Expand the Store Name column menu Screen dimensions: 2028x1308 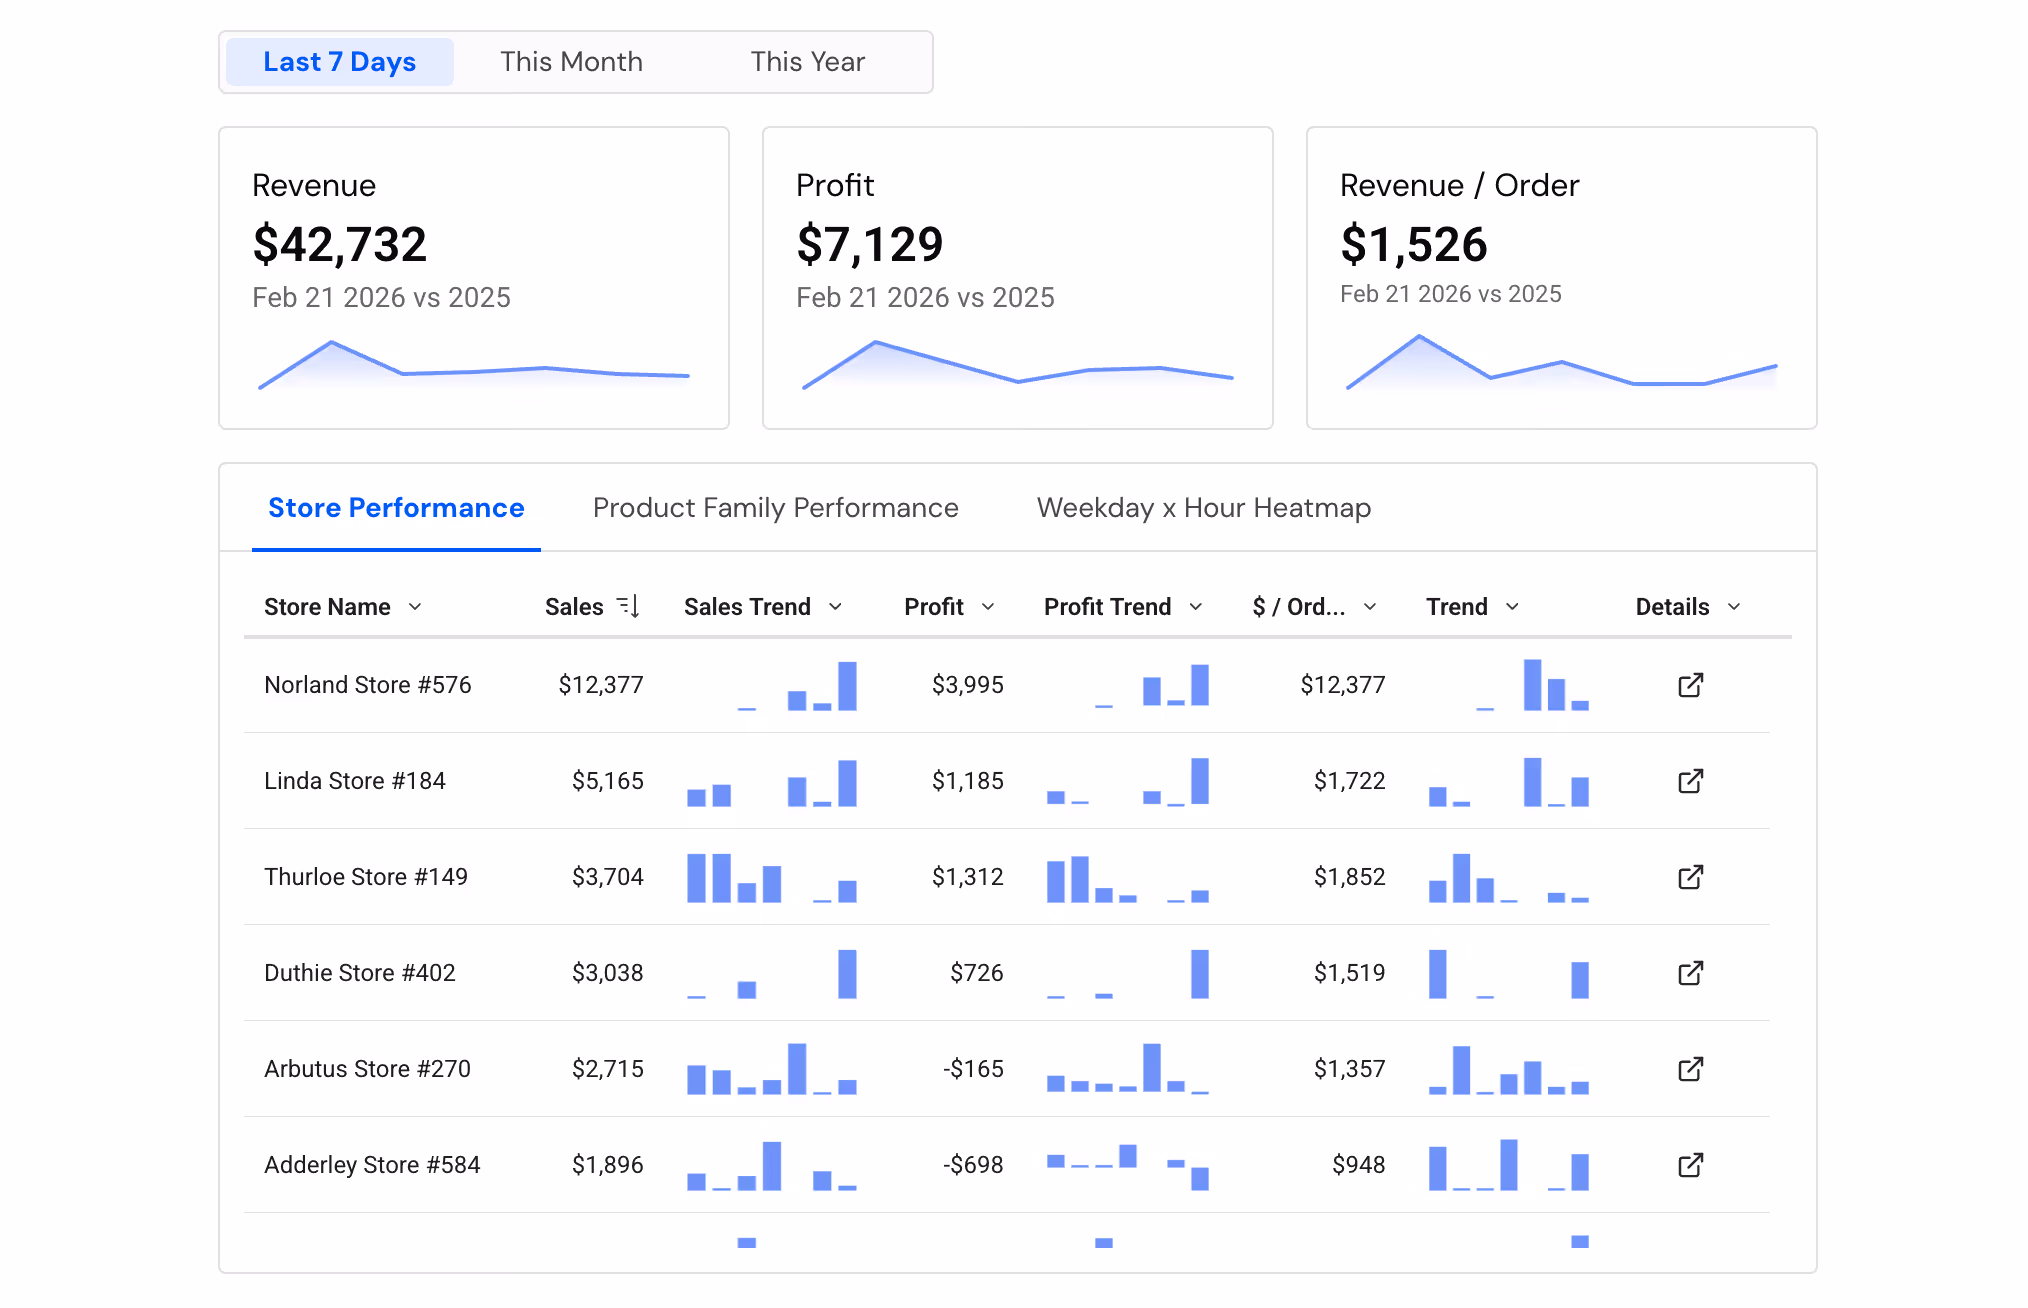(415, 607)
